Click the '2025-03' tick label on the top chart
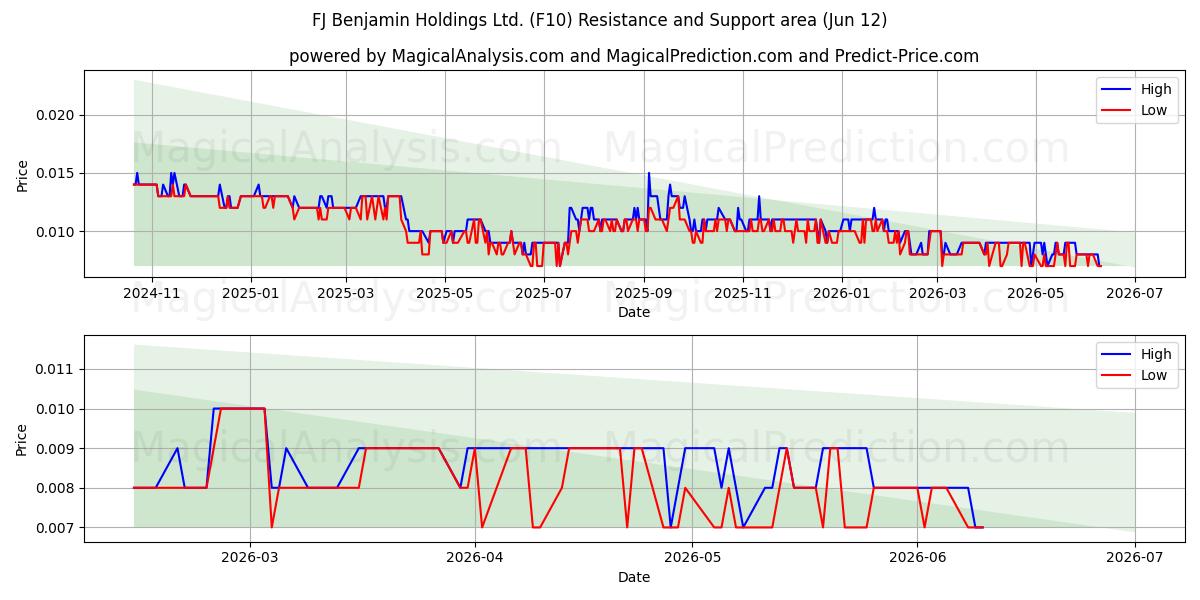The width and height of the screenshot is (1200, 600). [346, 293]
